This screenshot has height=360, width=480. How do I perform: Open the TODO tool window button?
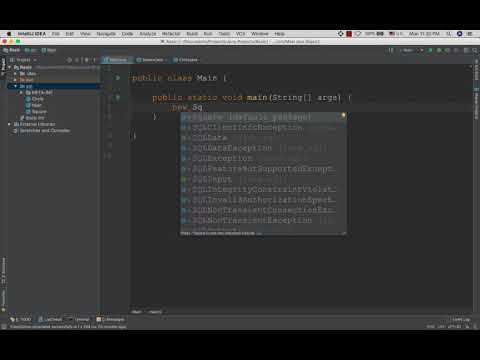point(21,319)
